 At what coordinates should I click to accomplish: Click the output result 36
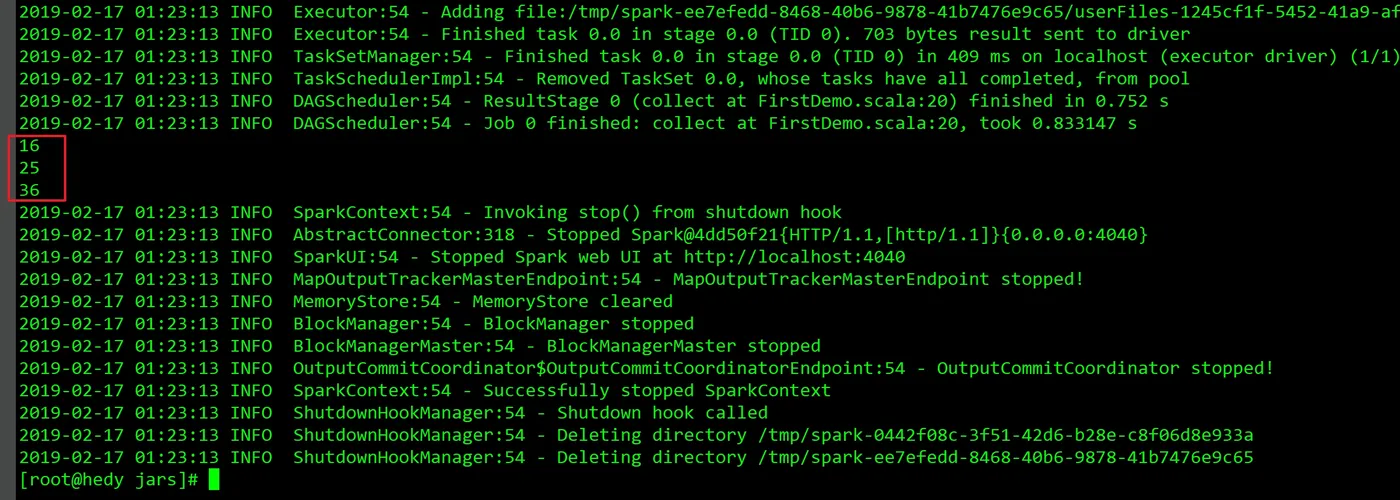pos(29,190)
